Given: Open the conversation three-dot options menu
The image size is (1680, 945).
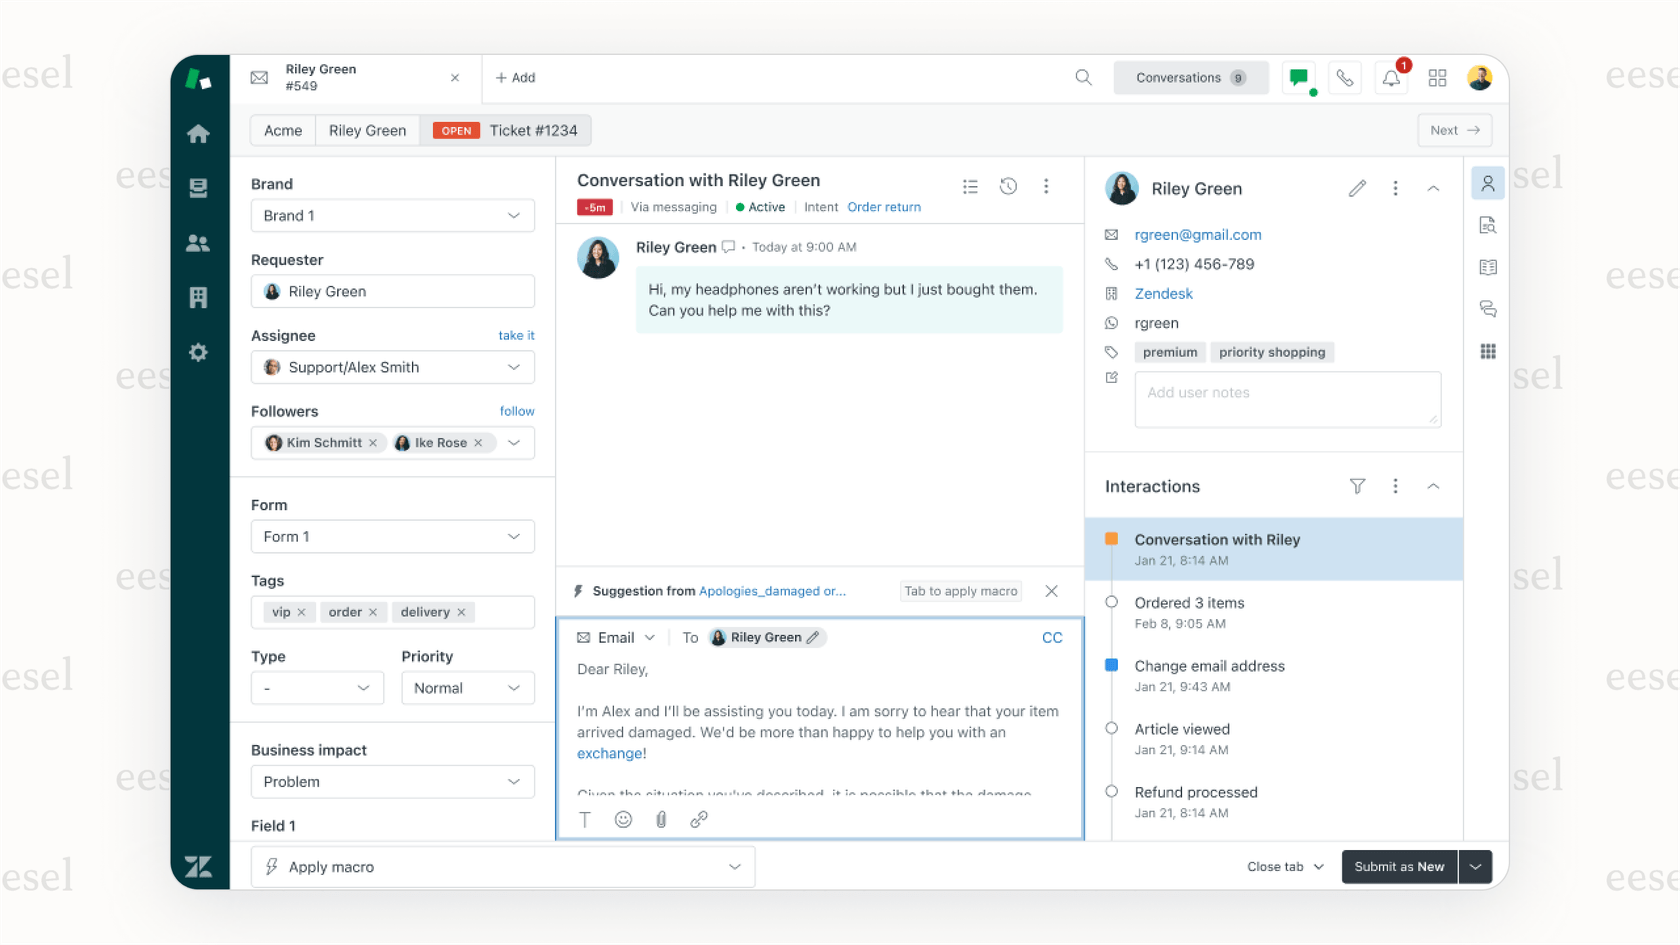Looking at the screenshot, I should (1046, 186).
